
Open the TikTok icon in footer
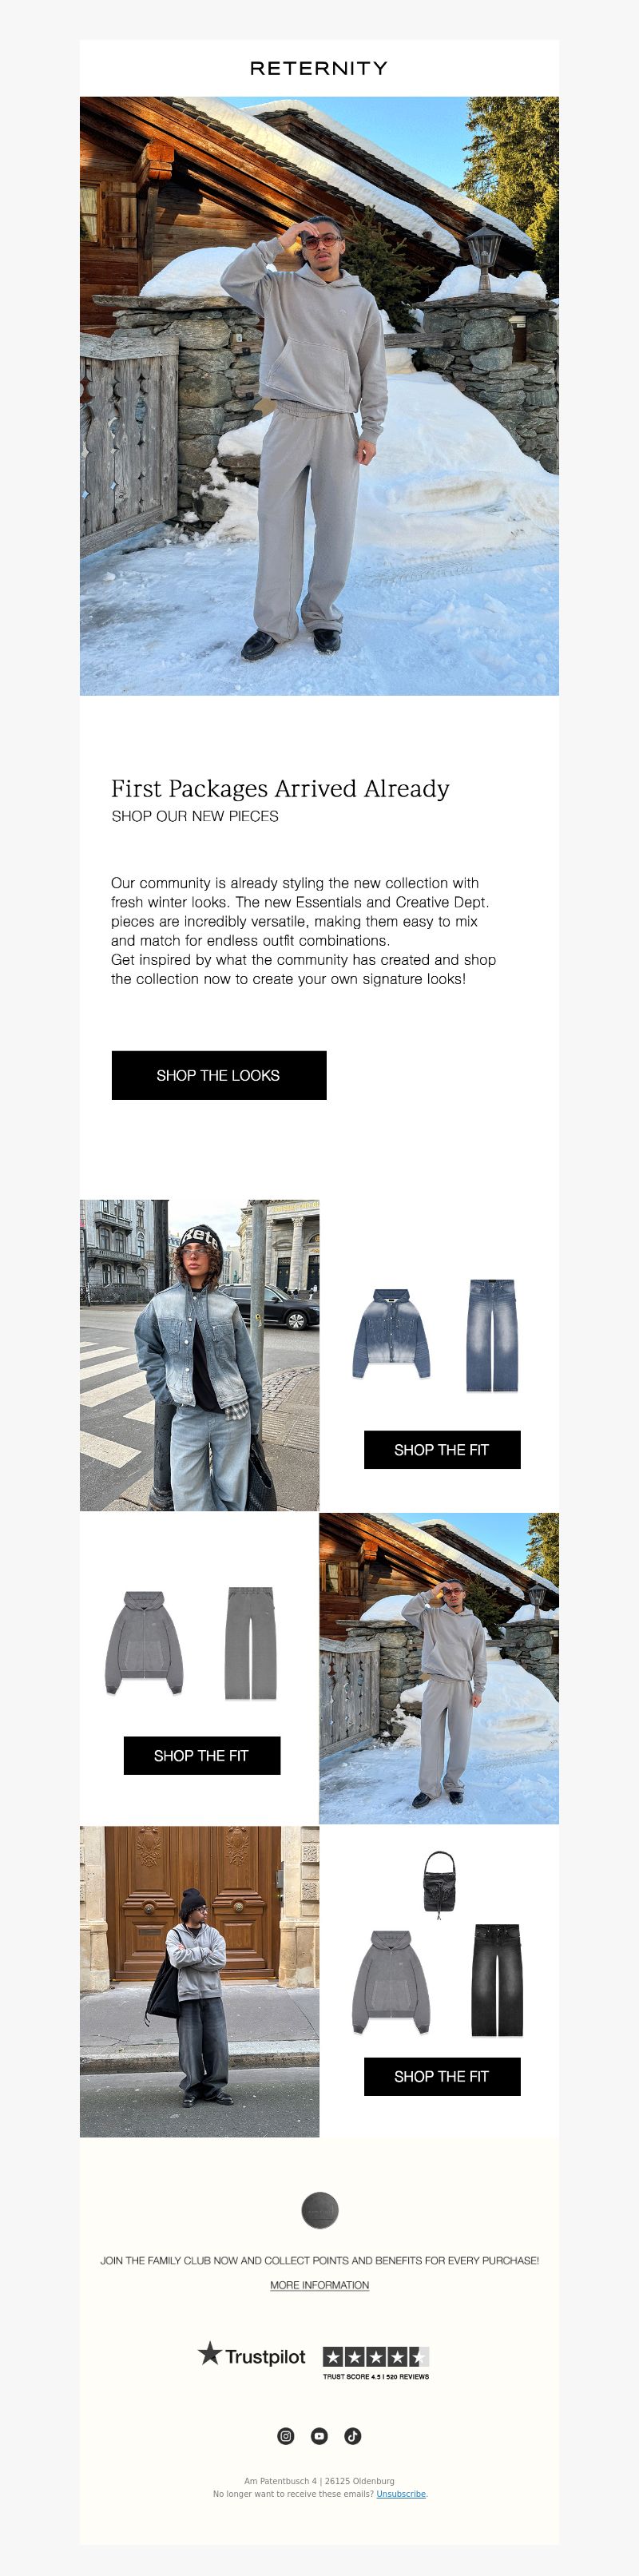tap(353, 2435)
